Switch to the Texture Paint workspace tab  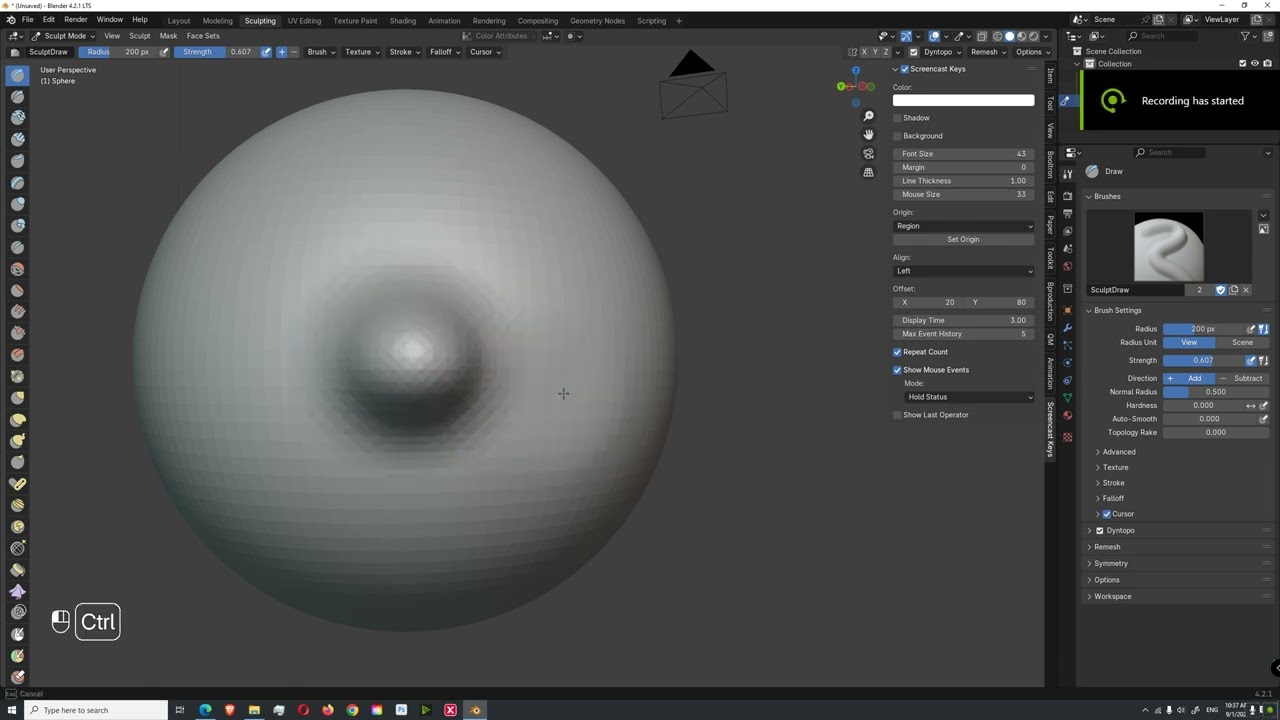(x=356, y=20)
